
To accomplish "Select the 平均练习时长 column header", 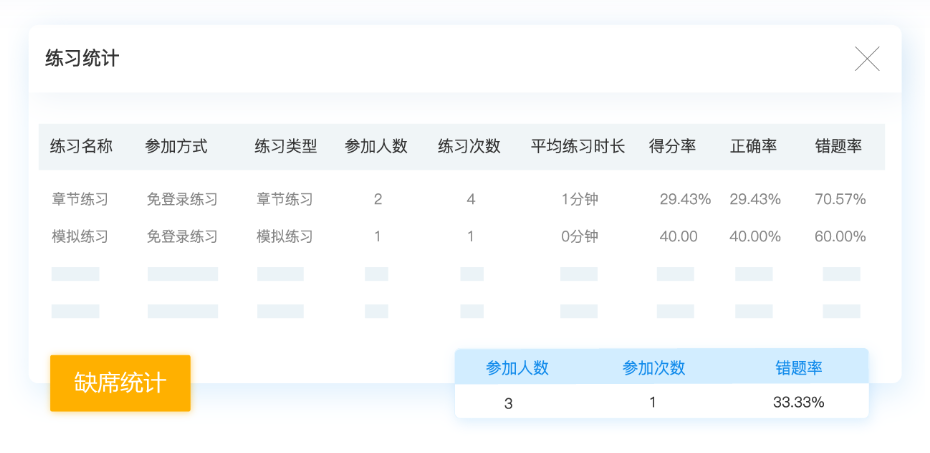I will point(578,146).
